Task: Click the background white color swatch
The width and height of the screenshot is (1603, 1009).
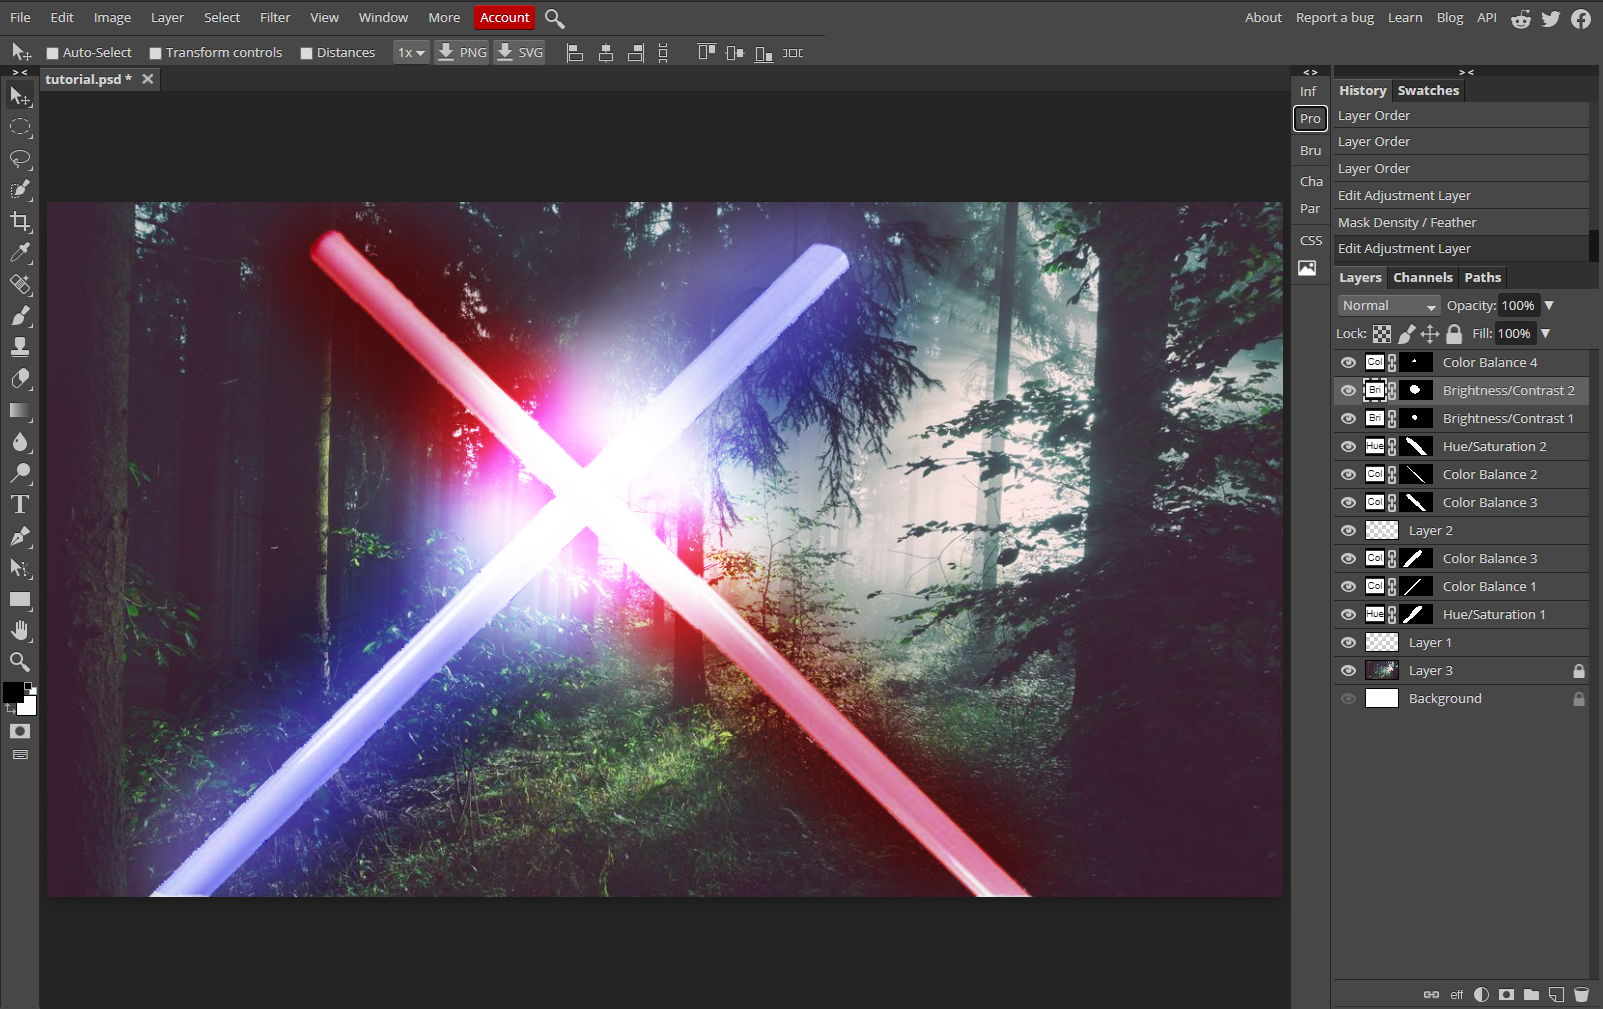Action: click(29, 707)
